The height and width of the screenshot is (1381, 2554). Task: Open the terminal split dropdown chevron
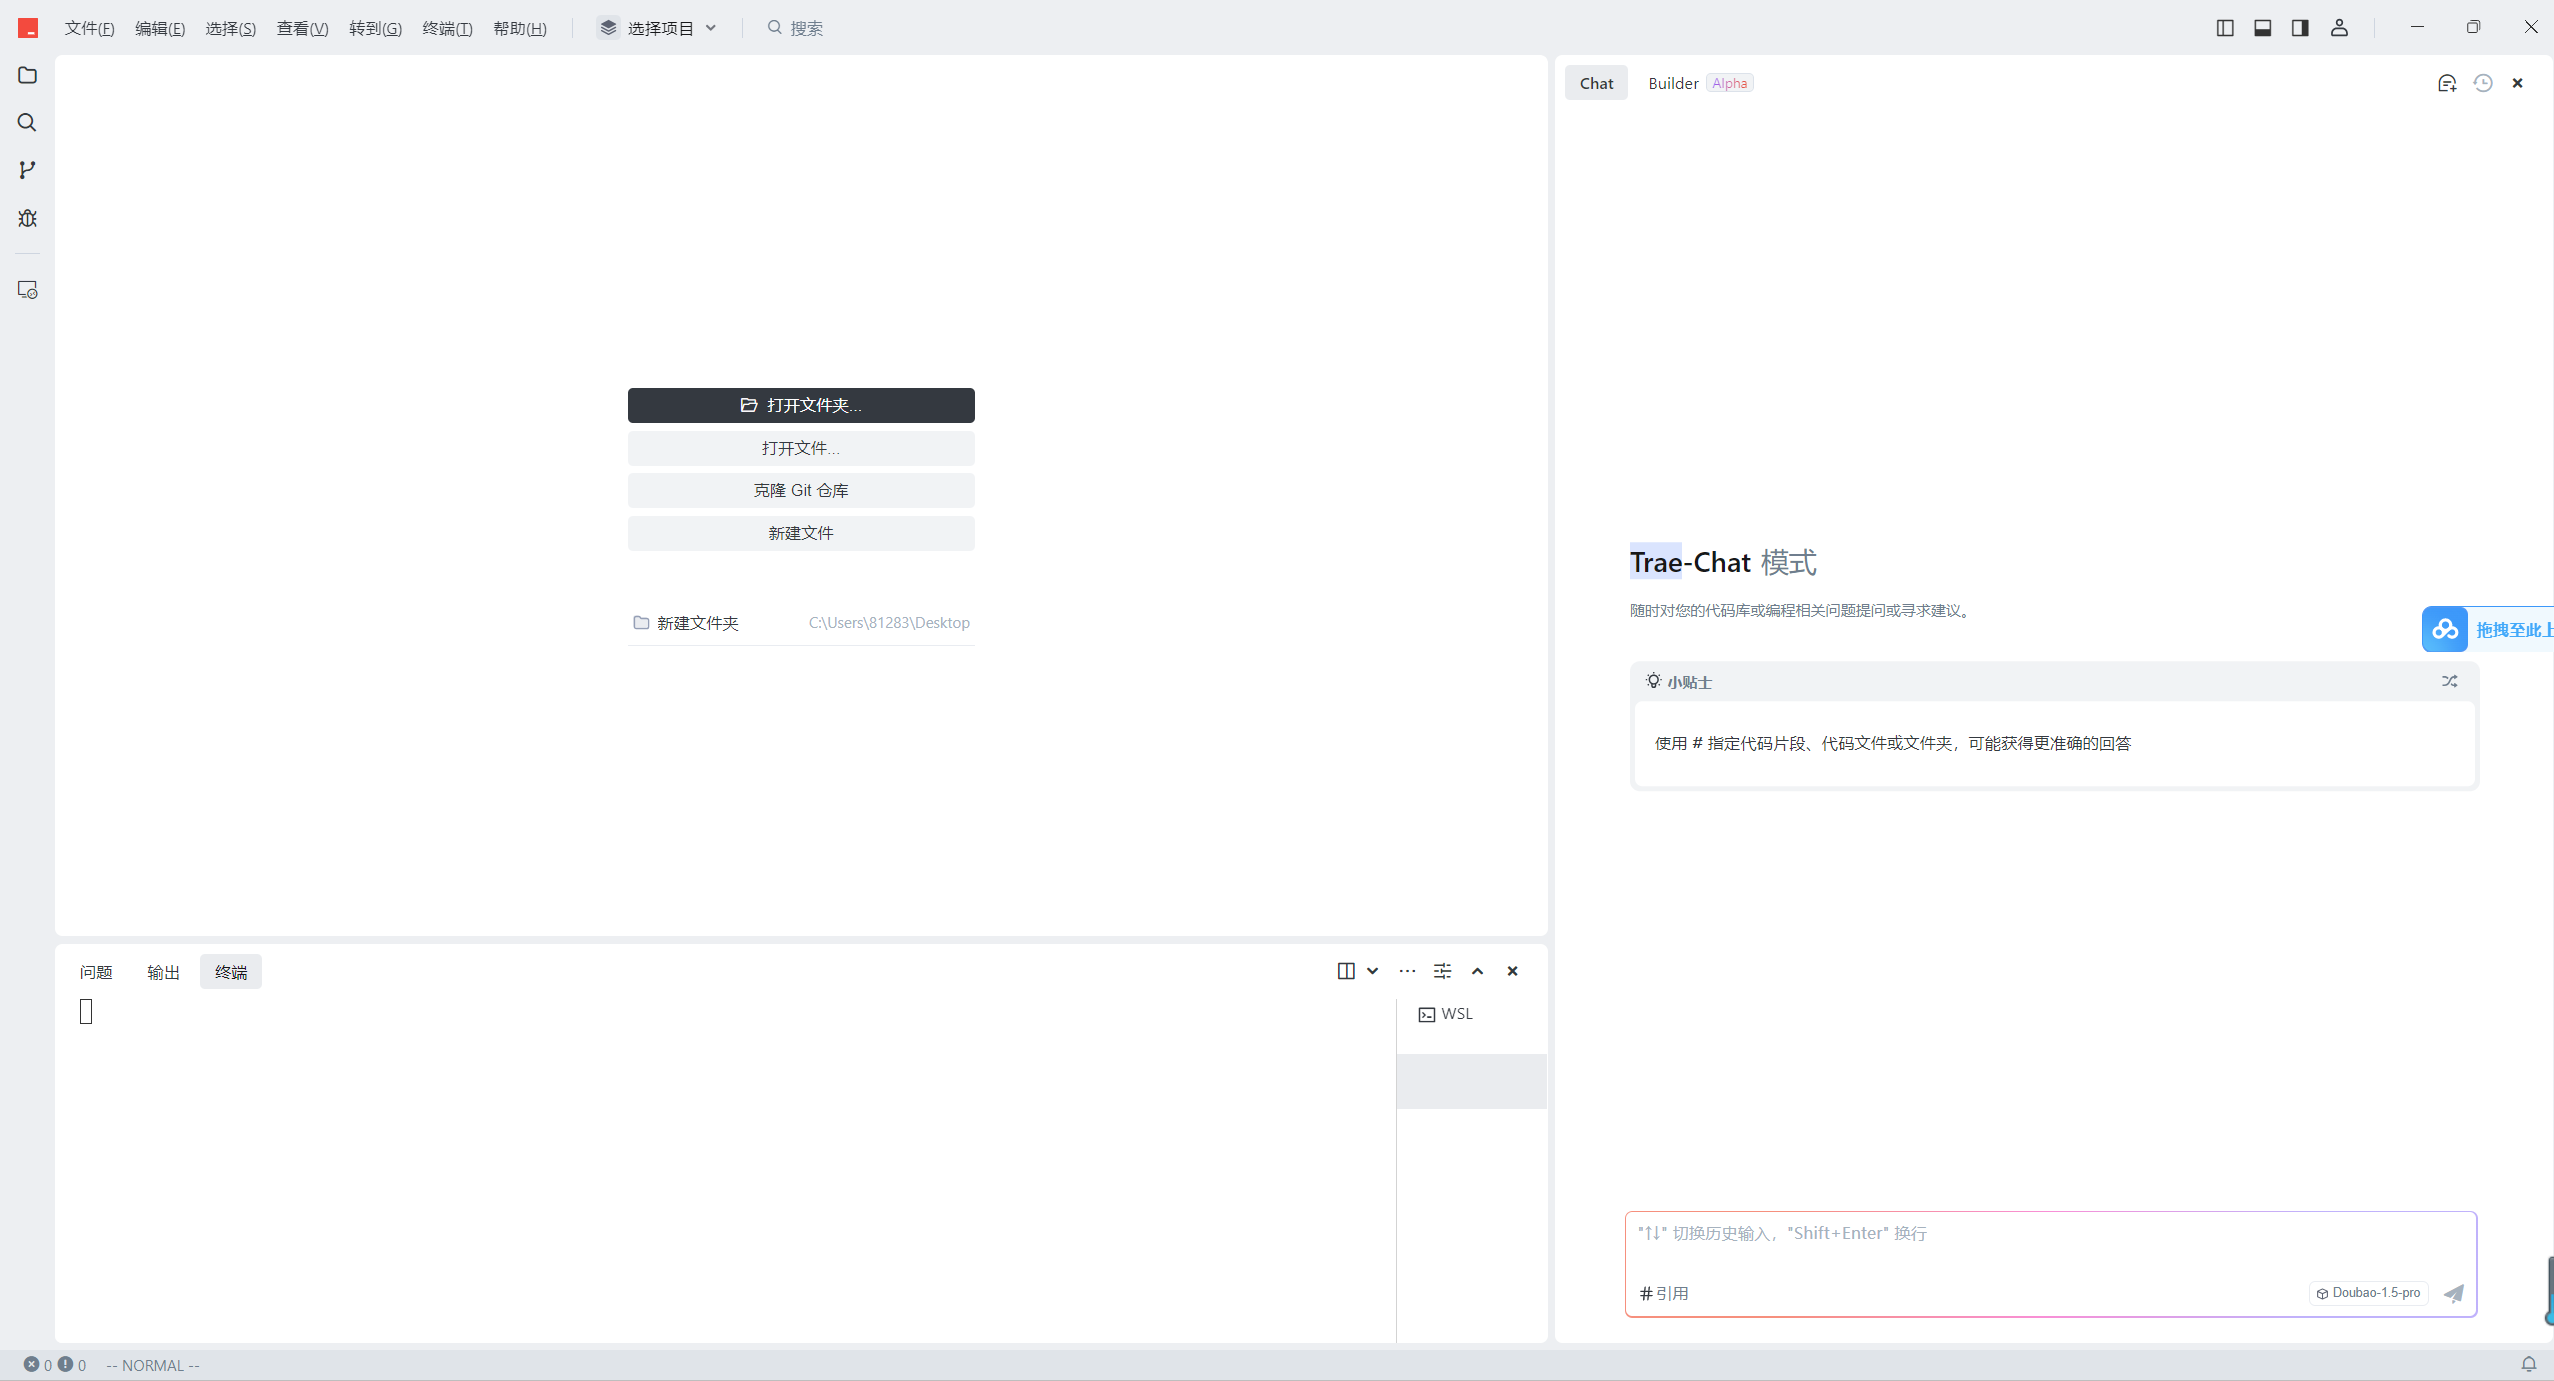1372,971
